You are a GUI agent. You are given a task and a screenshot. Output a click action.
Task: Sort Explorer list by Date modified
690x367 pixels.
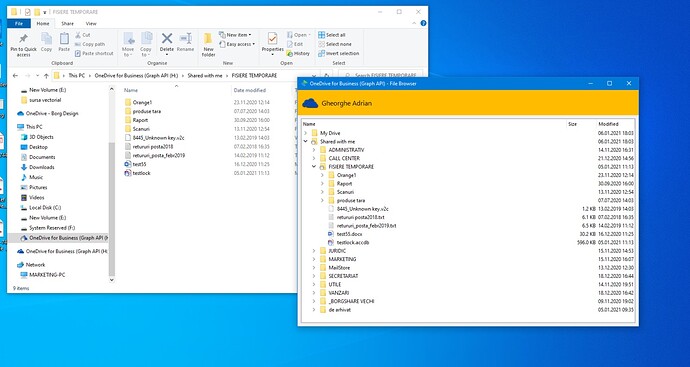pyautogui.click(x=250, y=90)
